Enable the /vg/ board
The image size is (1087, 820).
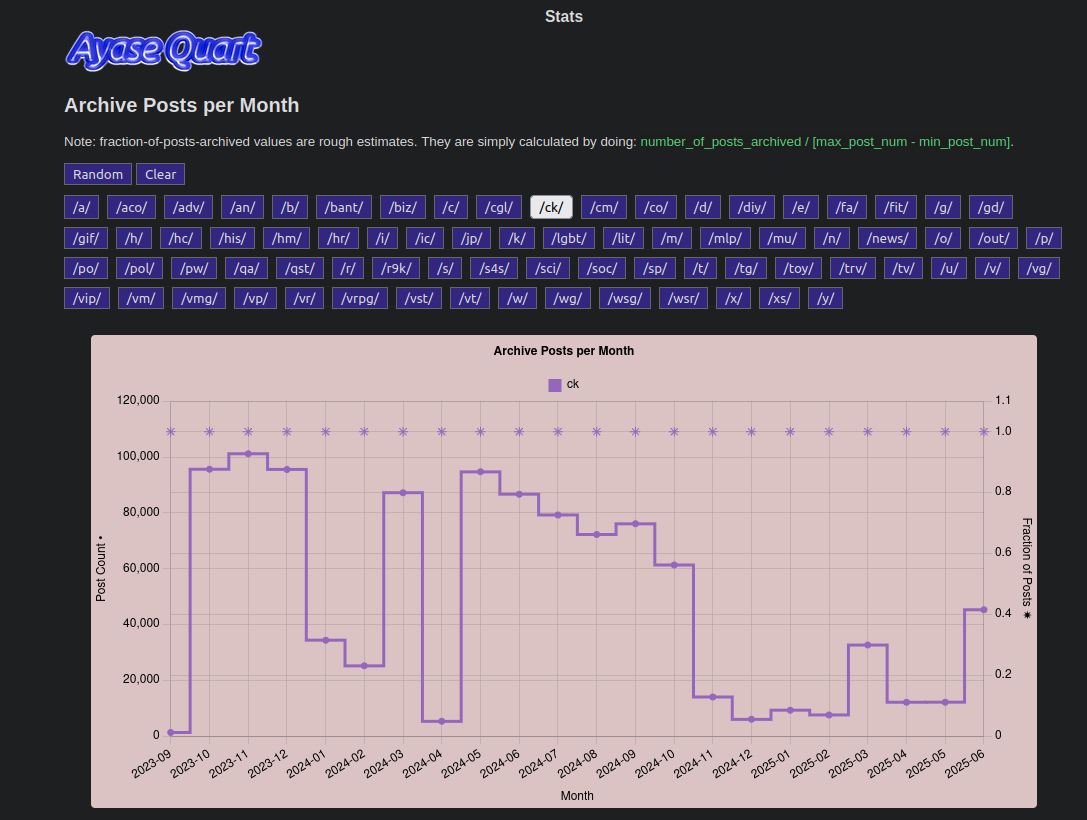[x=1038, y=268]
